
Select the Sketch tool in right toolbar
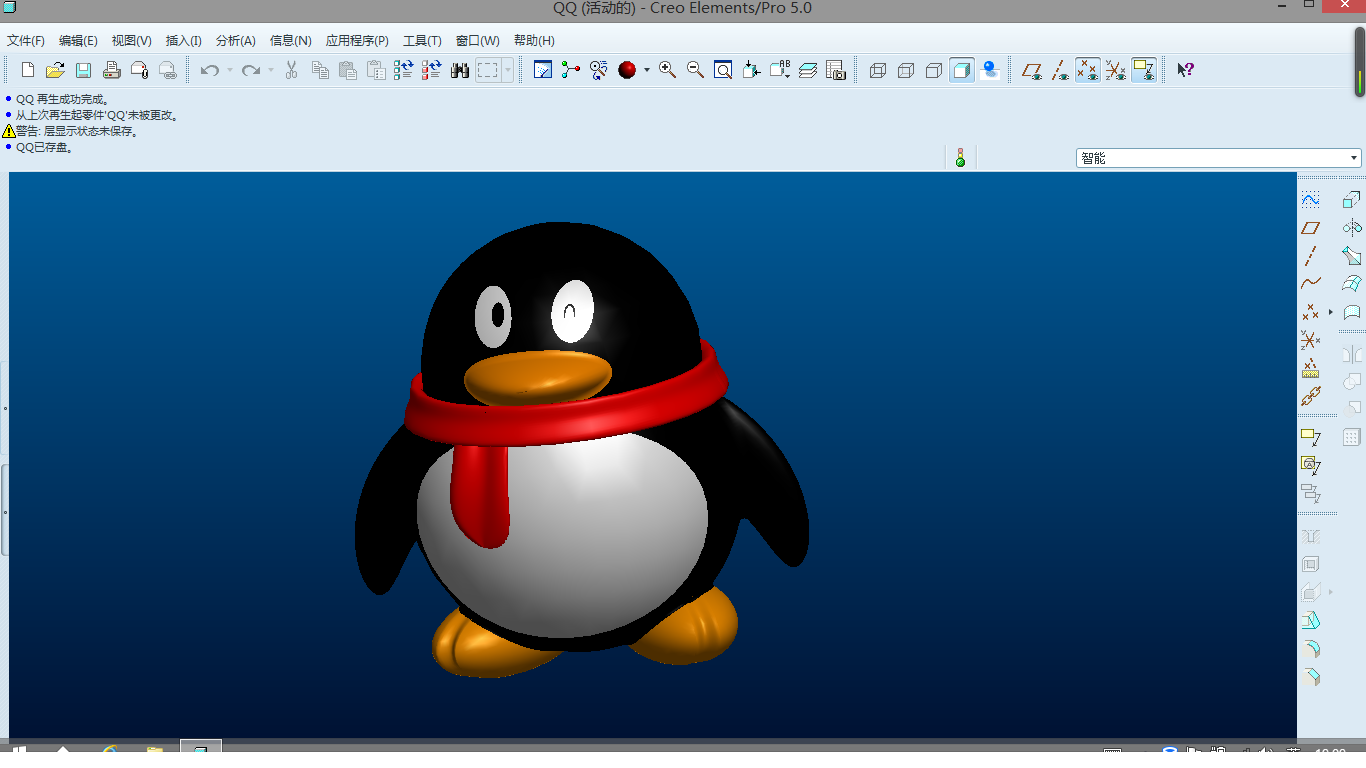pos(1310,200)
